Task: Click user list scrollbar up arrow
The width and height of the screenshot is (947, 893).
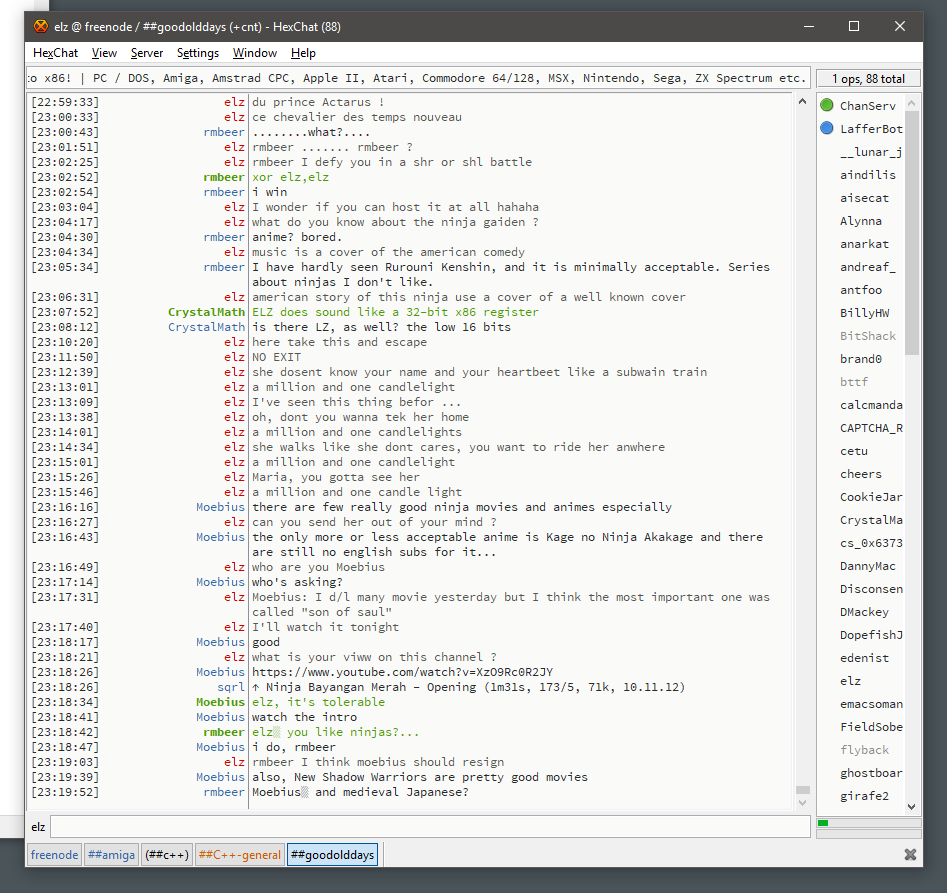Action: pyautogui.click(x=912, y=103)
